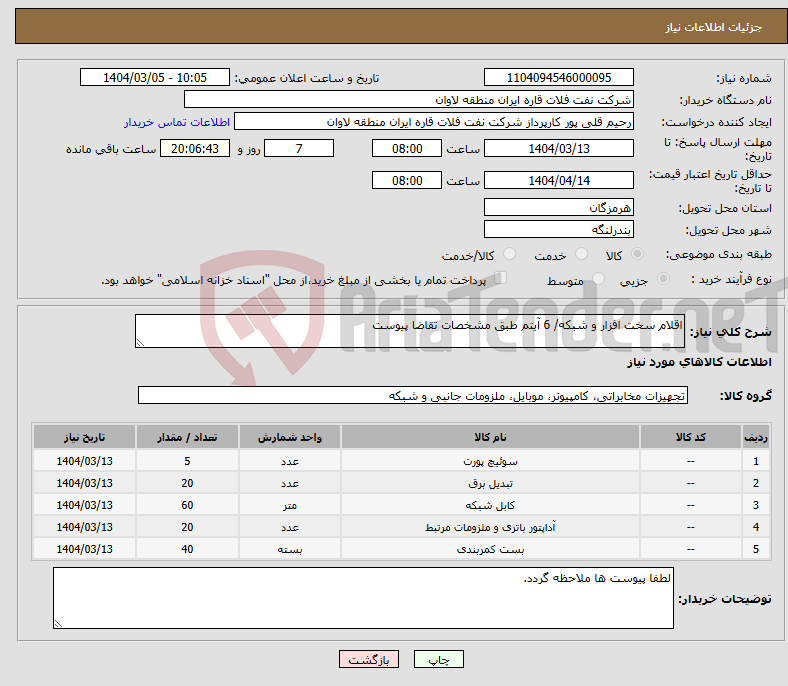Click the price validity date 1404/04/14 field
Viewport: 788px width, 686px height.
coord(558,180)
